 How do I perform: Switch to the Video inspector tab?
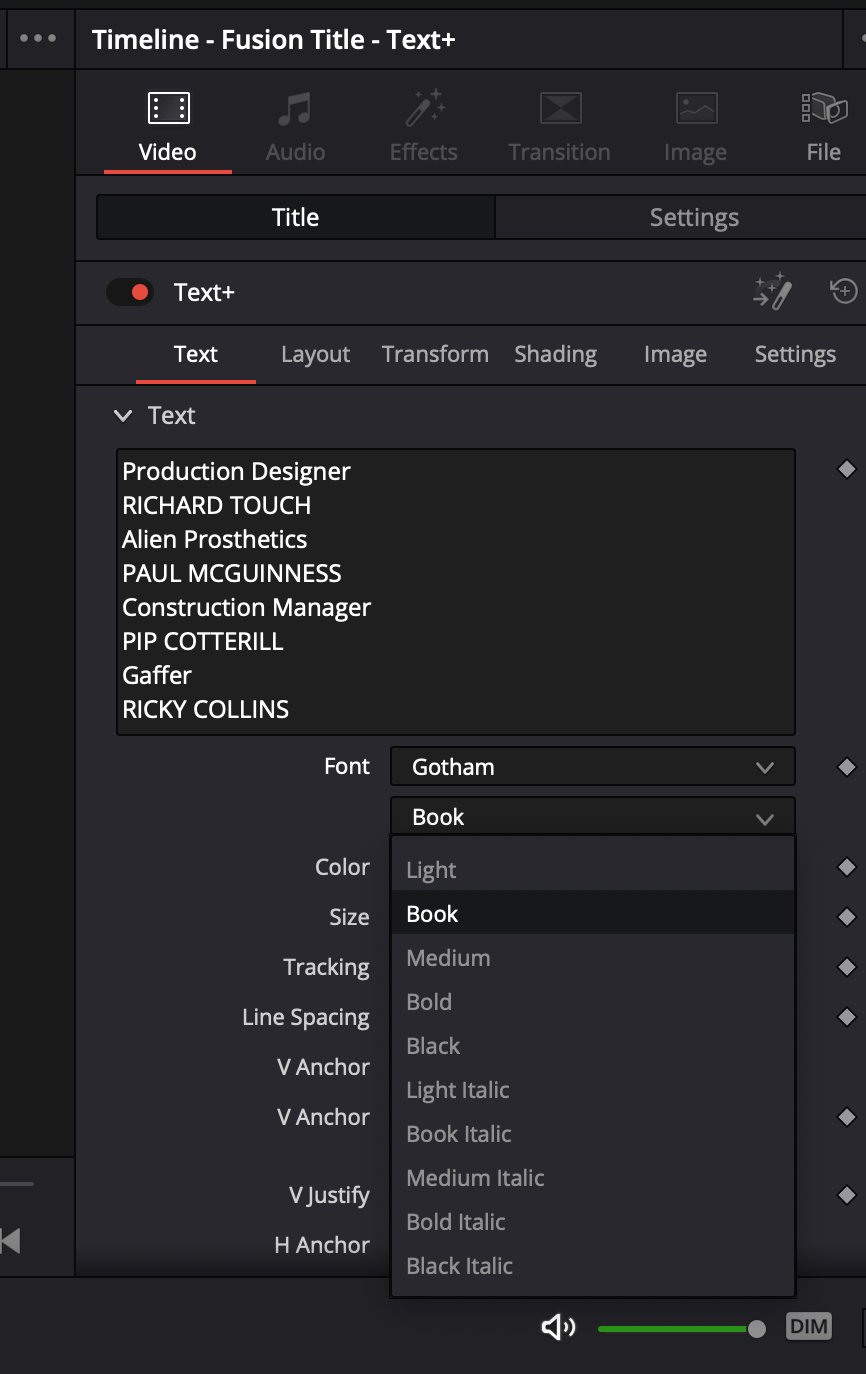coord(168,128)
